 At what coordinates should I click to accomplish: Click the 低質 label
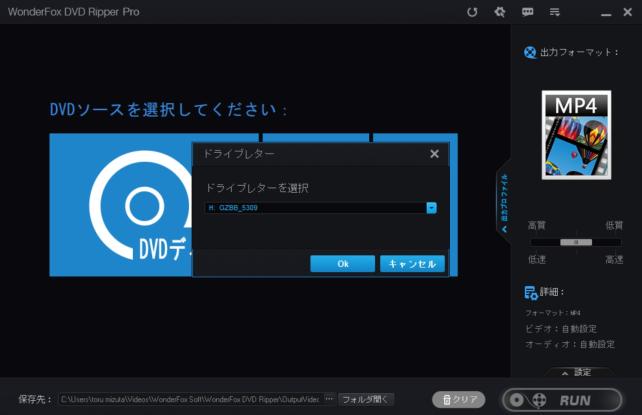[614, 226]
